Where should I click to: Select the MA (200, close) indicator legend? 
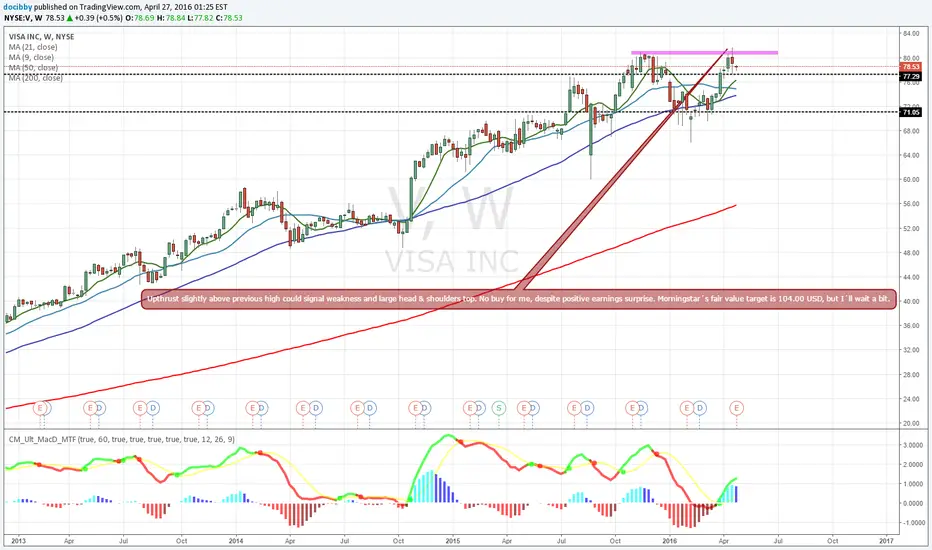point(35,78)
